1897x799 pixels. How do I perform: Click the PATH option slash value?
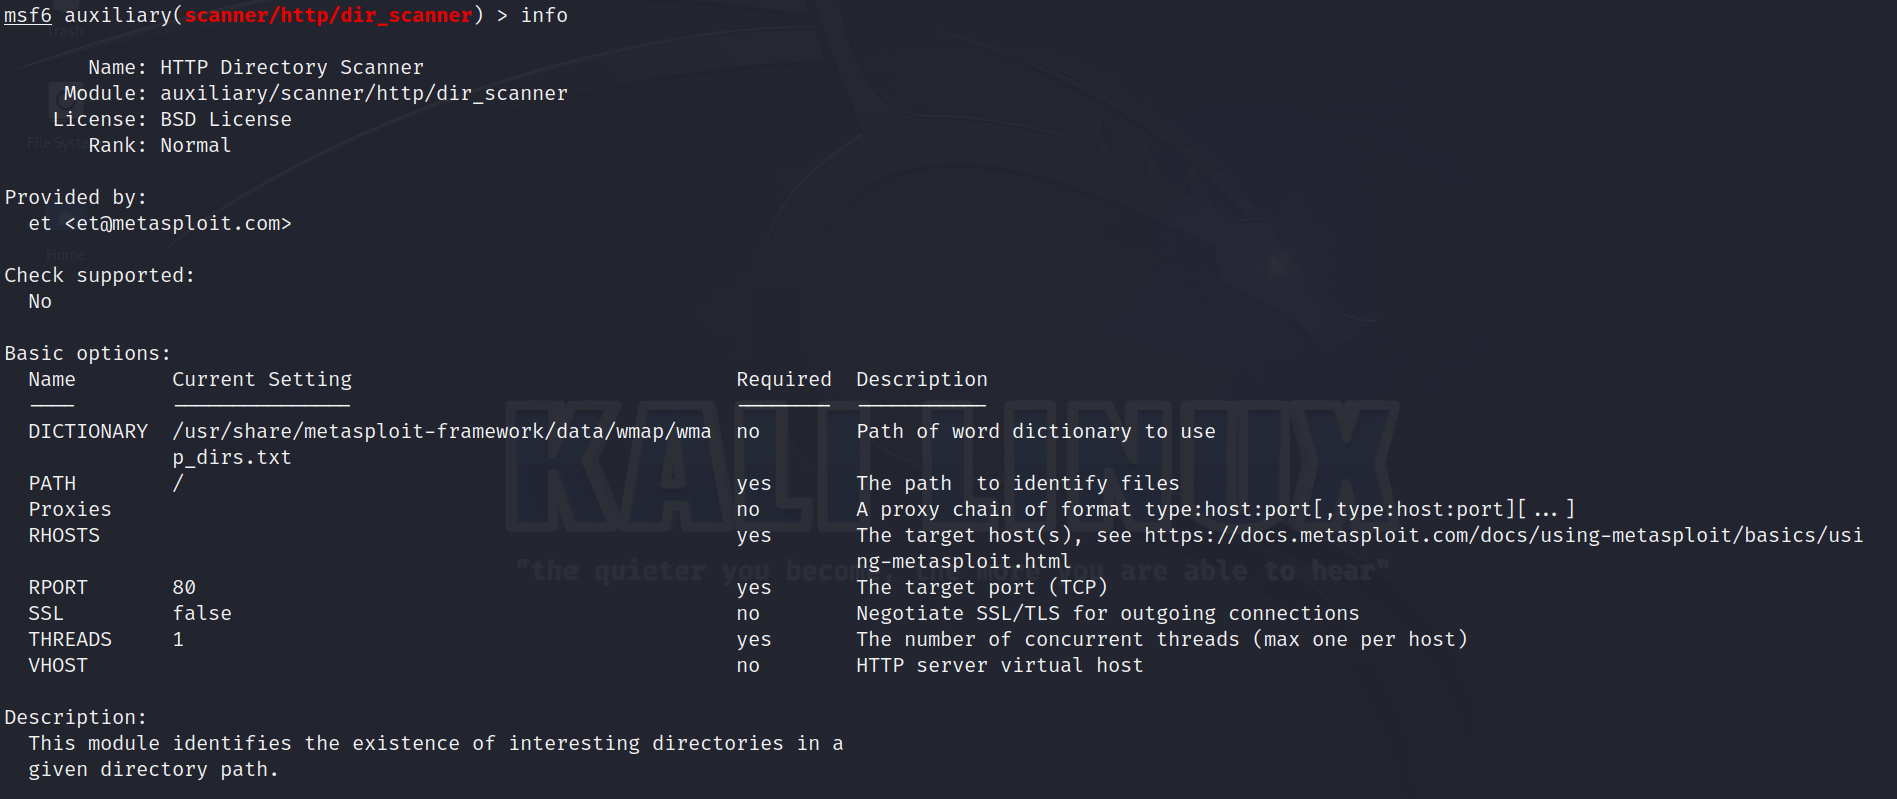pos(178,483)
